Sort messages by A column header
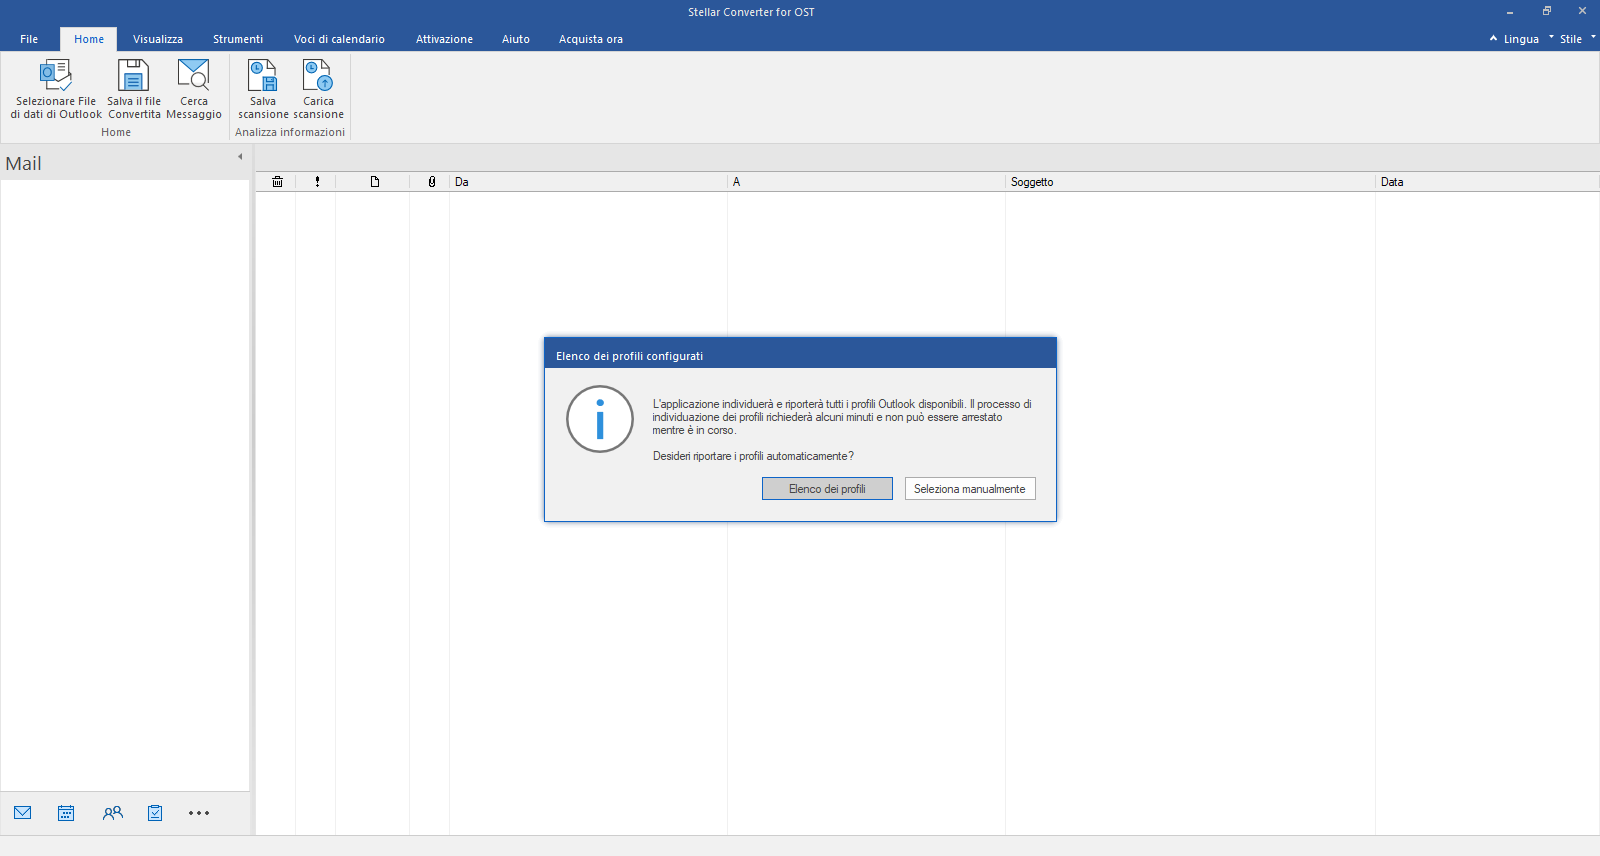 (x=866, y=182)
